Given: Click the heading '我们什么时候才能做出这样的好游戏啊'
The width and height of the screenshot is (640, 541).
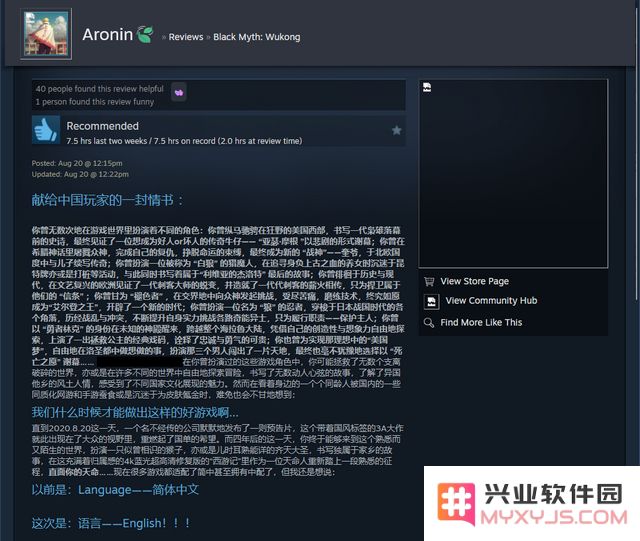Looking at the screenshot, I should pyautogui.click(x=135, y=412).
